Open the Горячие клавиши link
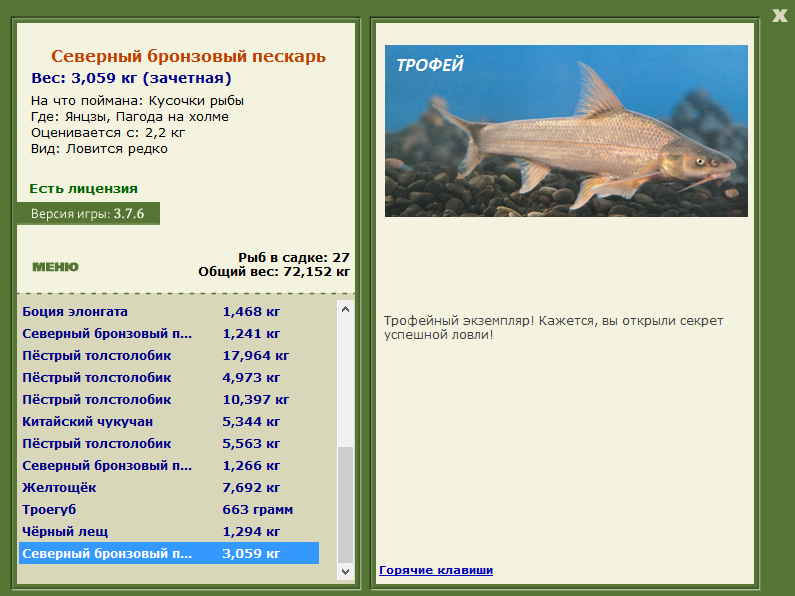Image resolution: width=795 pixels, height=596 pixels. [x=436, y=570]
